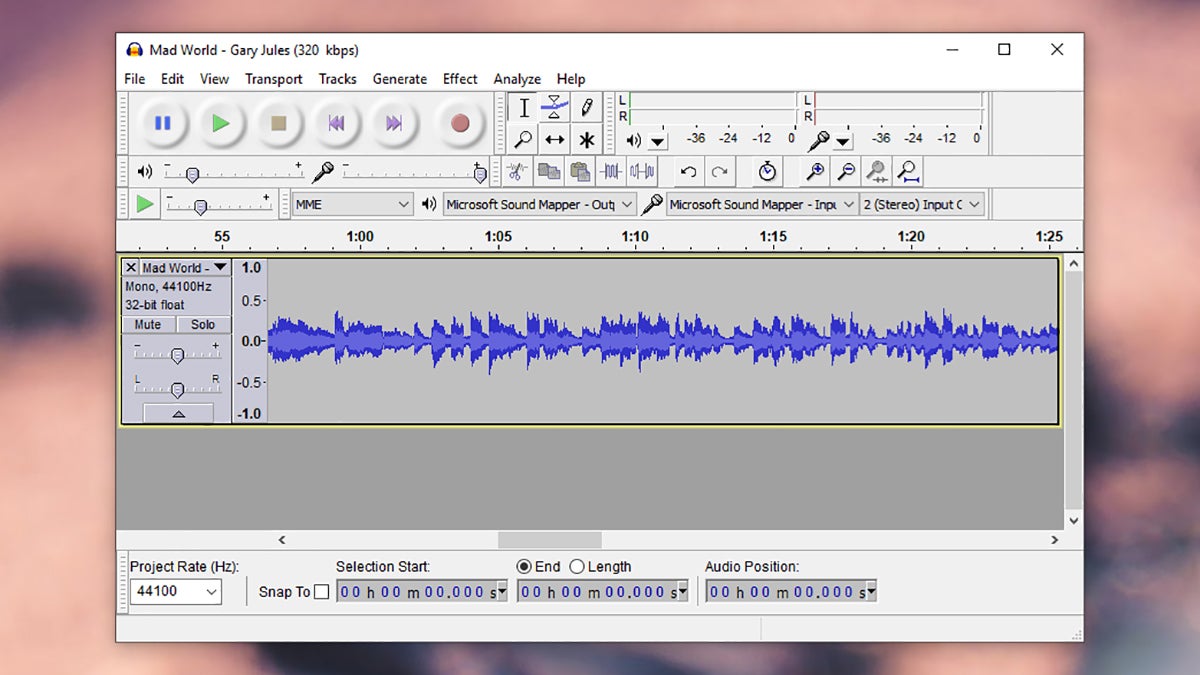Open the Effect menu
This screenshot has width=1200, height=675.
pyautogui.click(x=460, y=79)
